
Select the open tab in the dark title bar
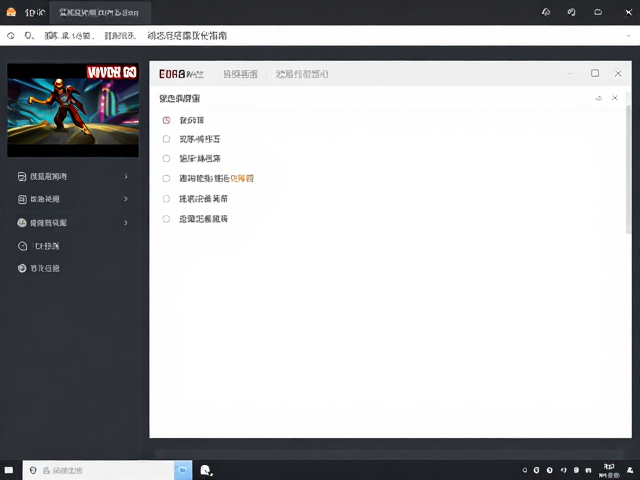100,13
